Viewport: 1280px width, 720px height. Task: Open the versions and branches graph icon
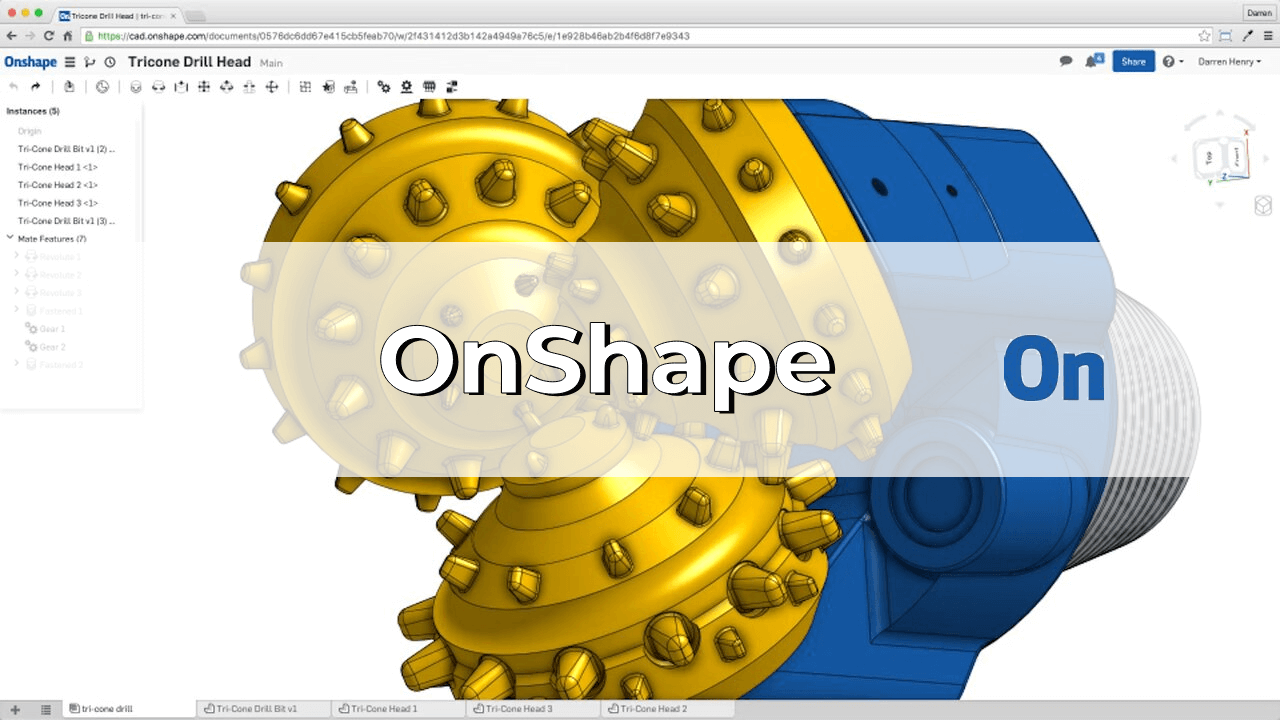[x=90, y=62]
